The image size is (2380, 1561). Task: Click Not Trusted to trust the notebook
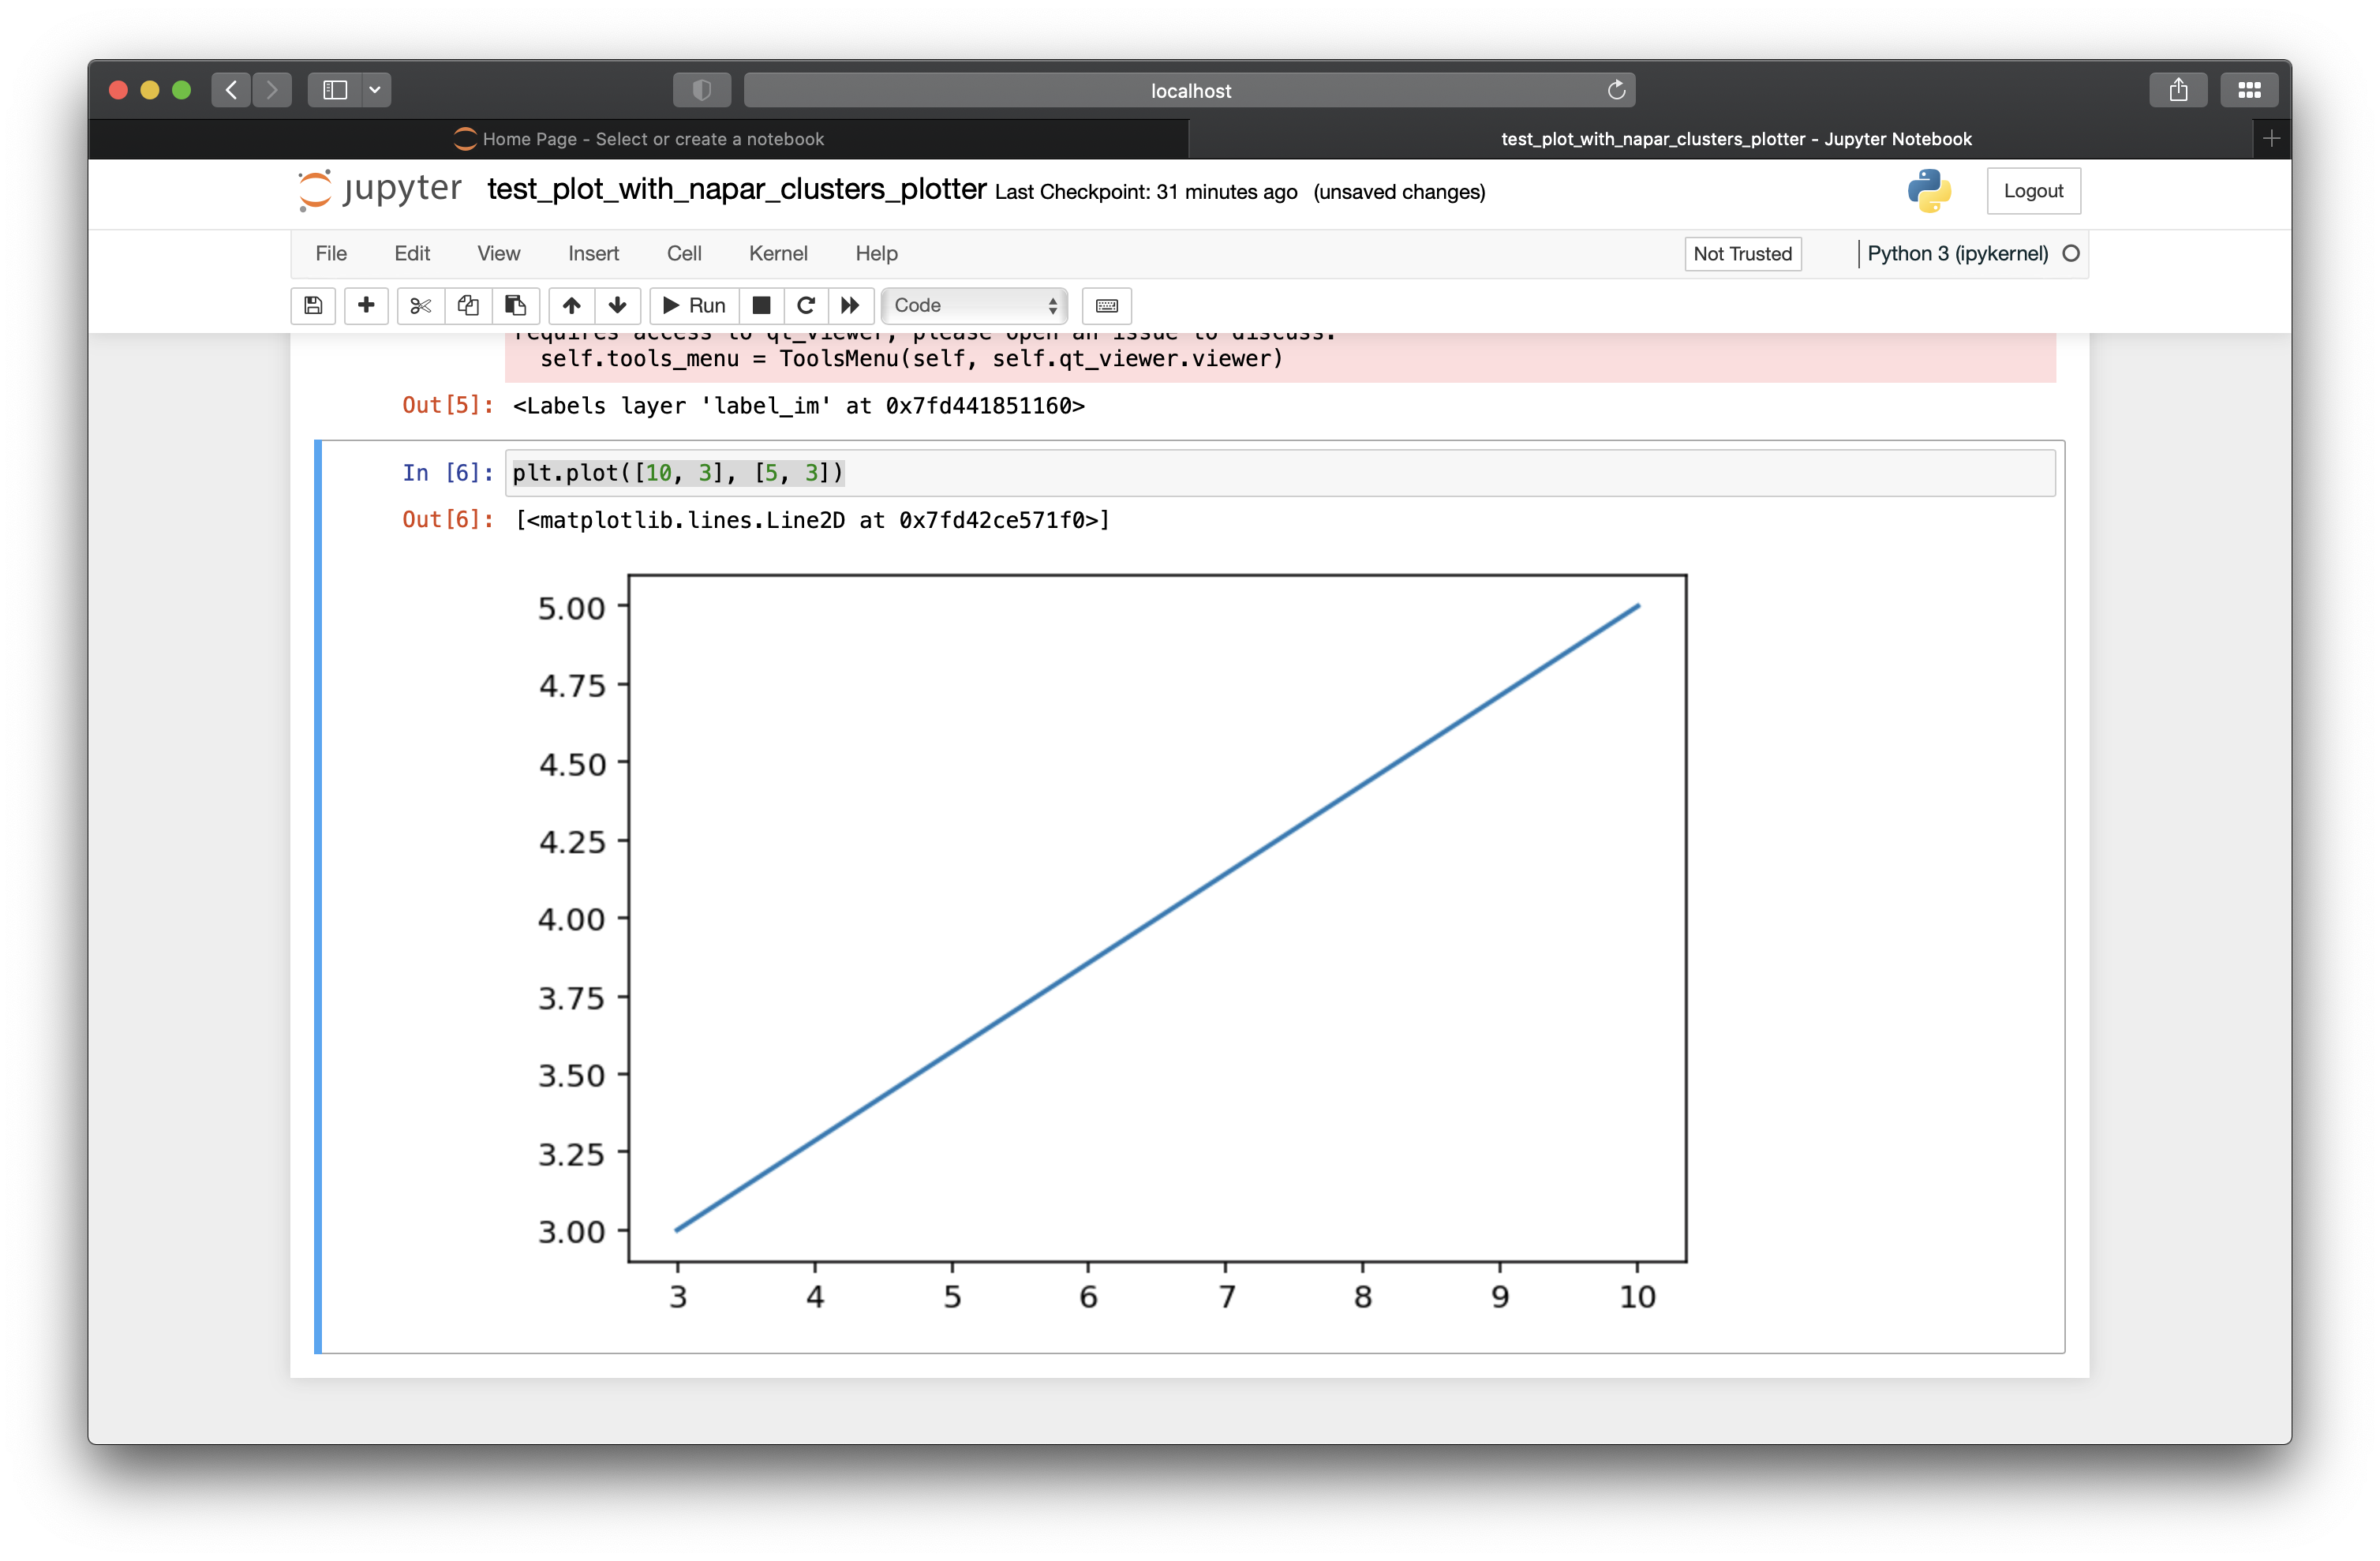pyautogui.click(x=1742, y=254)
